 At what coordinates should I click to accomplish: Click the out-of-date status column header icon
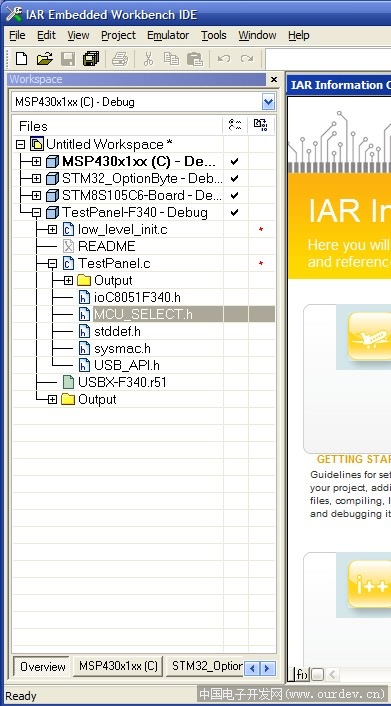[x=260, y=125]
